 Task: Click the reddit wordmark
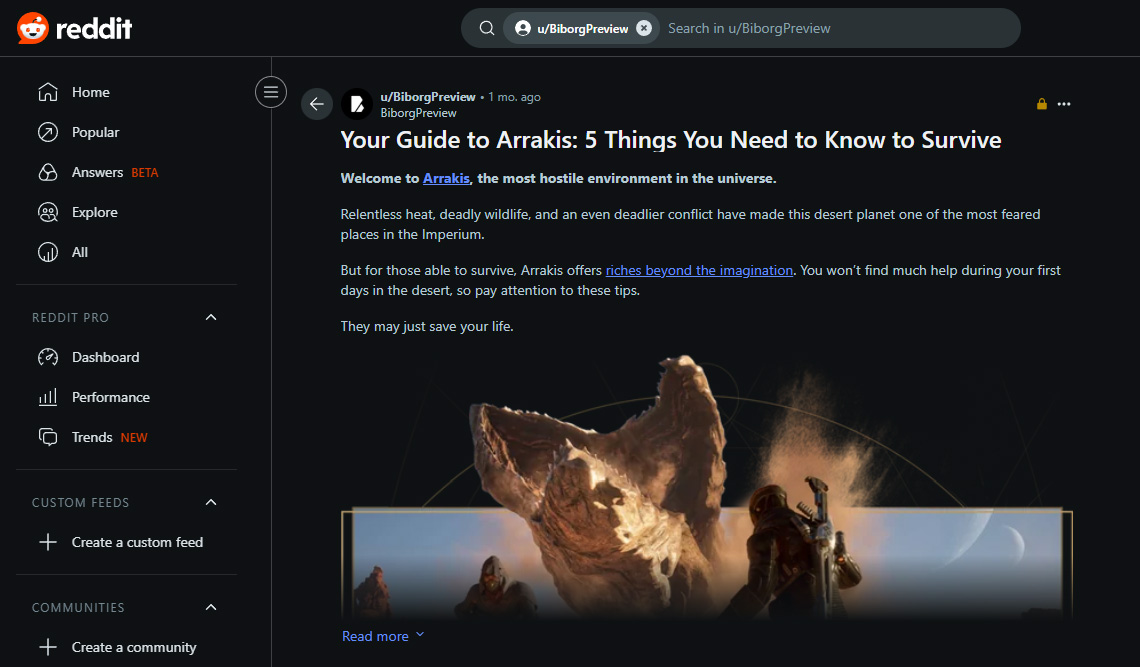click(x=94, y=29)
